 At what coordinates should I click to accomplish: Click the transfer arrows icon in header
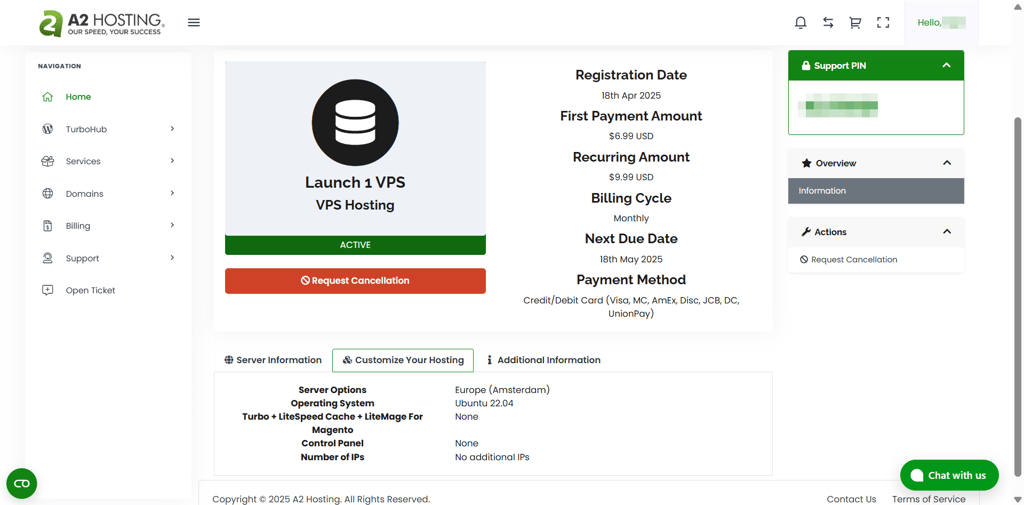[x=828, y=22]
